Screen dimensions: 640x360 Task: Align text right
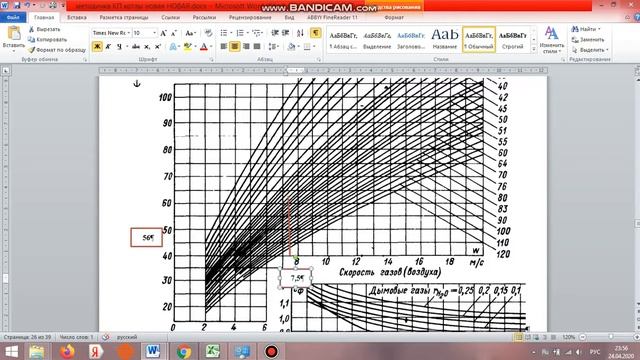point(246,47)
